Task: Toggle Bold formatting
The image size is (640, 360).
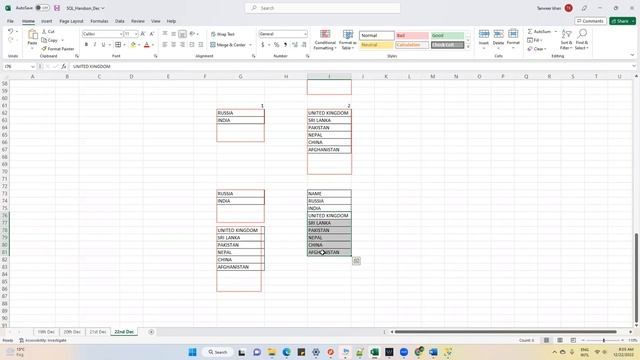Action: [x=86, y=44]
